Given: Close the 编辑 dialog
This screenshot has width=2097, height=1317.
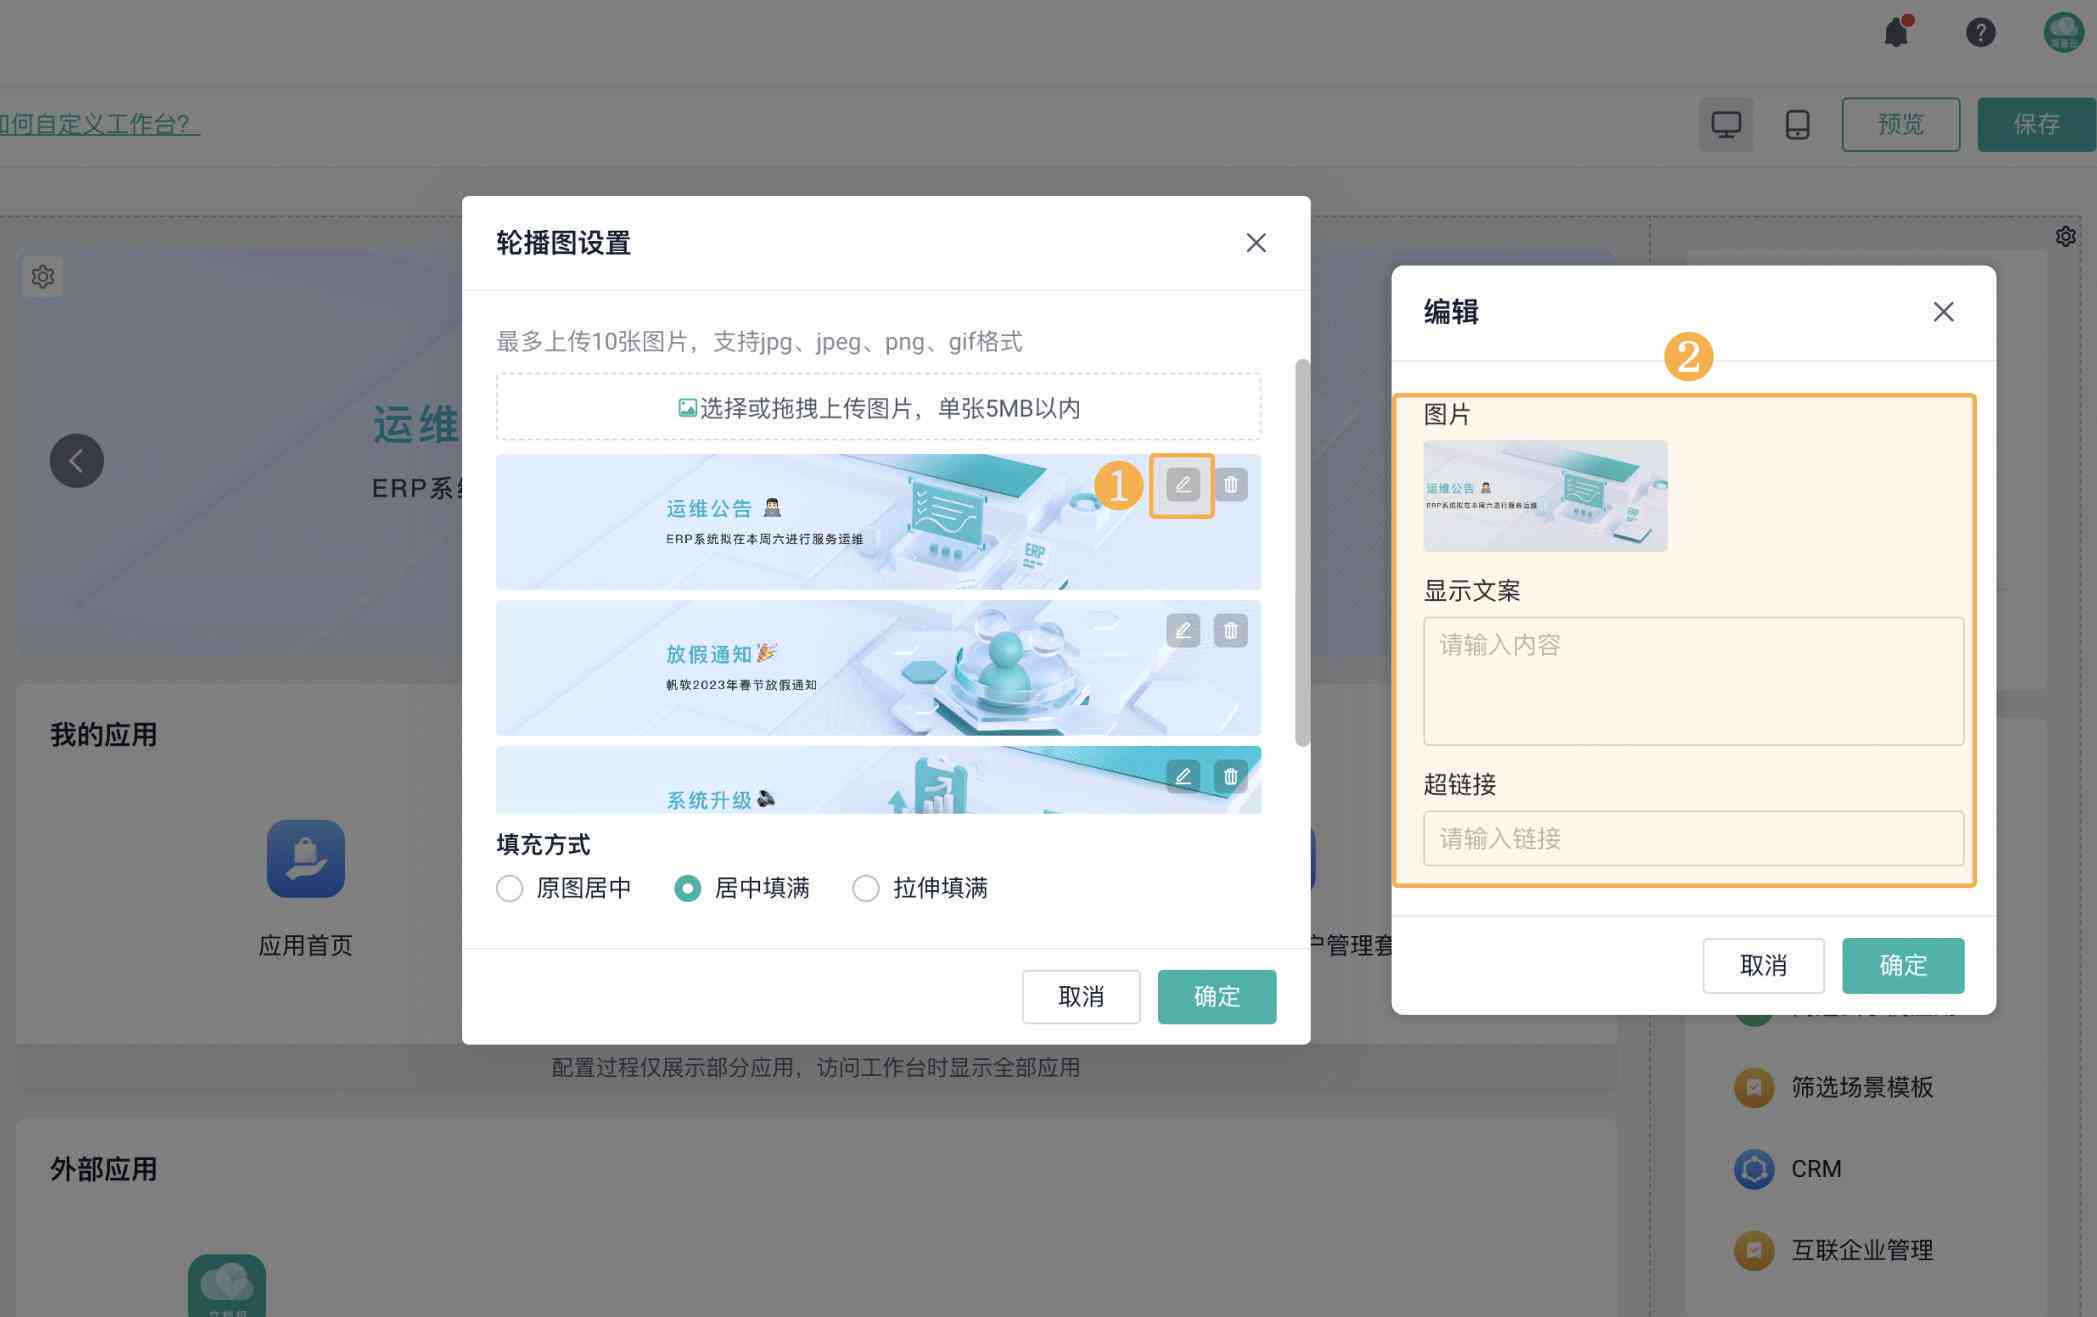Looking at the screenshot, I should tap(1943, 312).
